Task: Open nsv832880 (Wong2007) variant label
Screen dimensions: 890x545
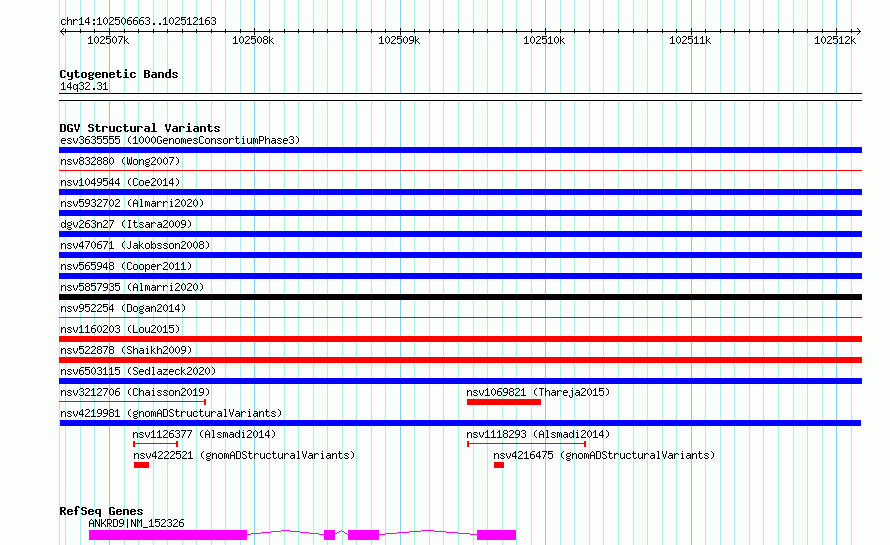Action: (x=120, y=161)
